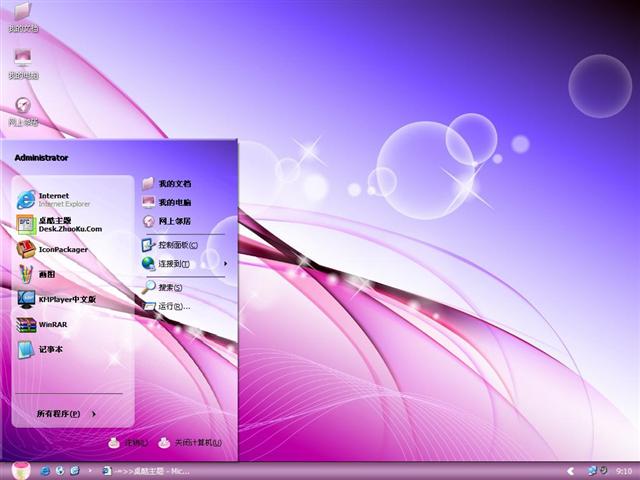Choose 搜索(S) from the Start menu
The image size is (640, 480).
tap(169, 287)
